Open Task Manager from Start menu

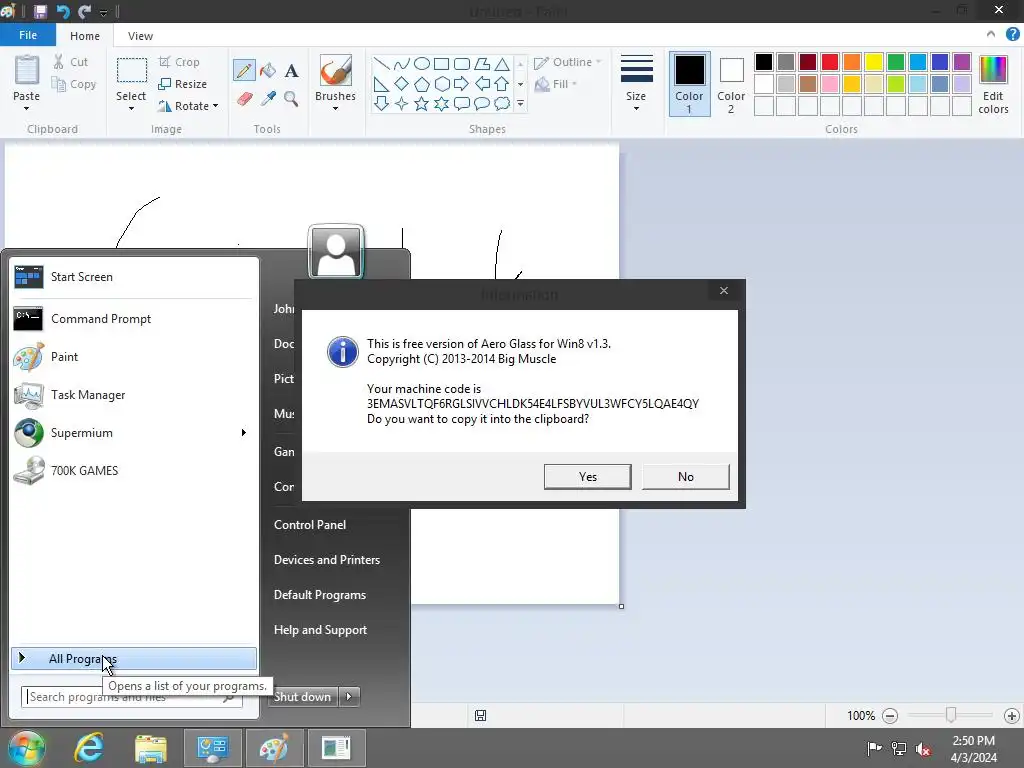[133, 394]
